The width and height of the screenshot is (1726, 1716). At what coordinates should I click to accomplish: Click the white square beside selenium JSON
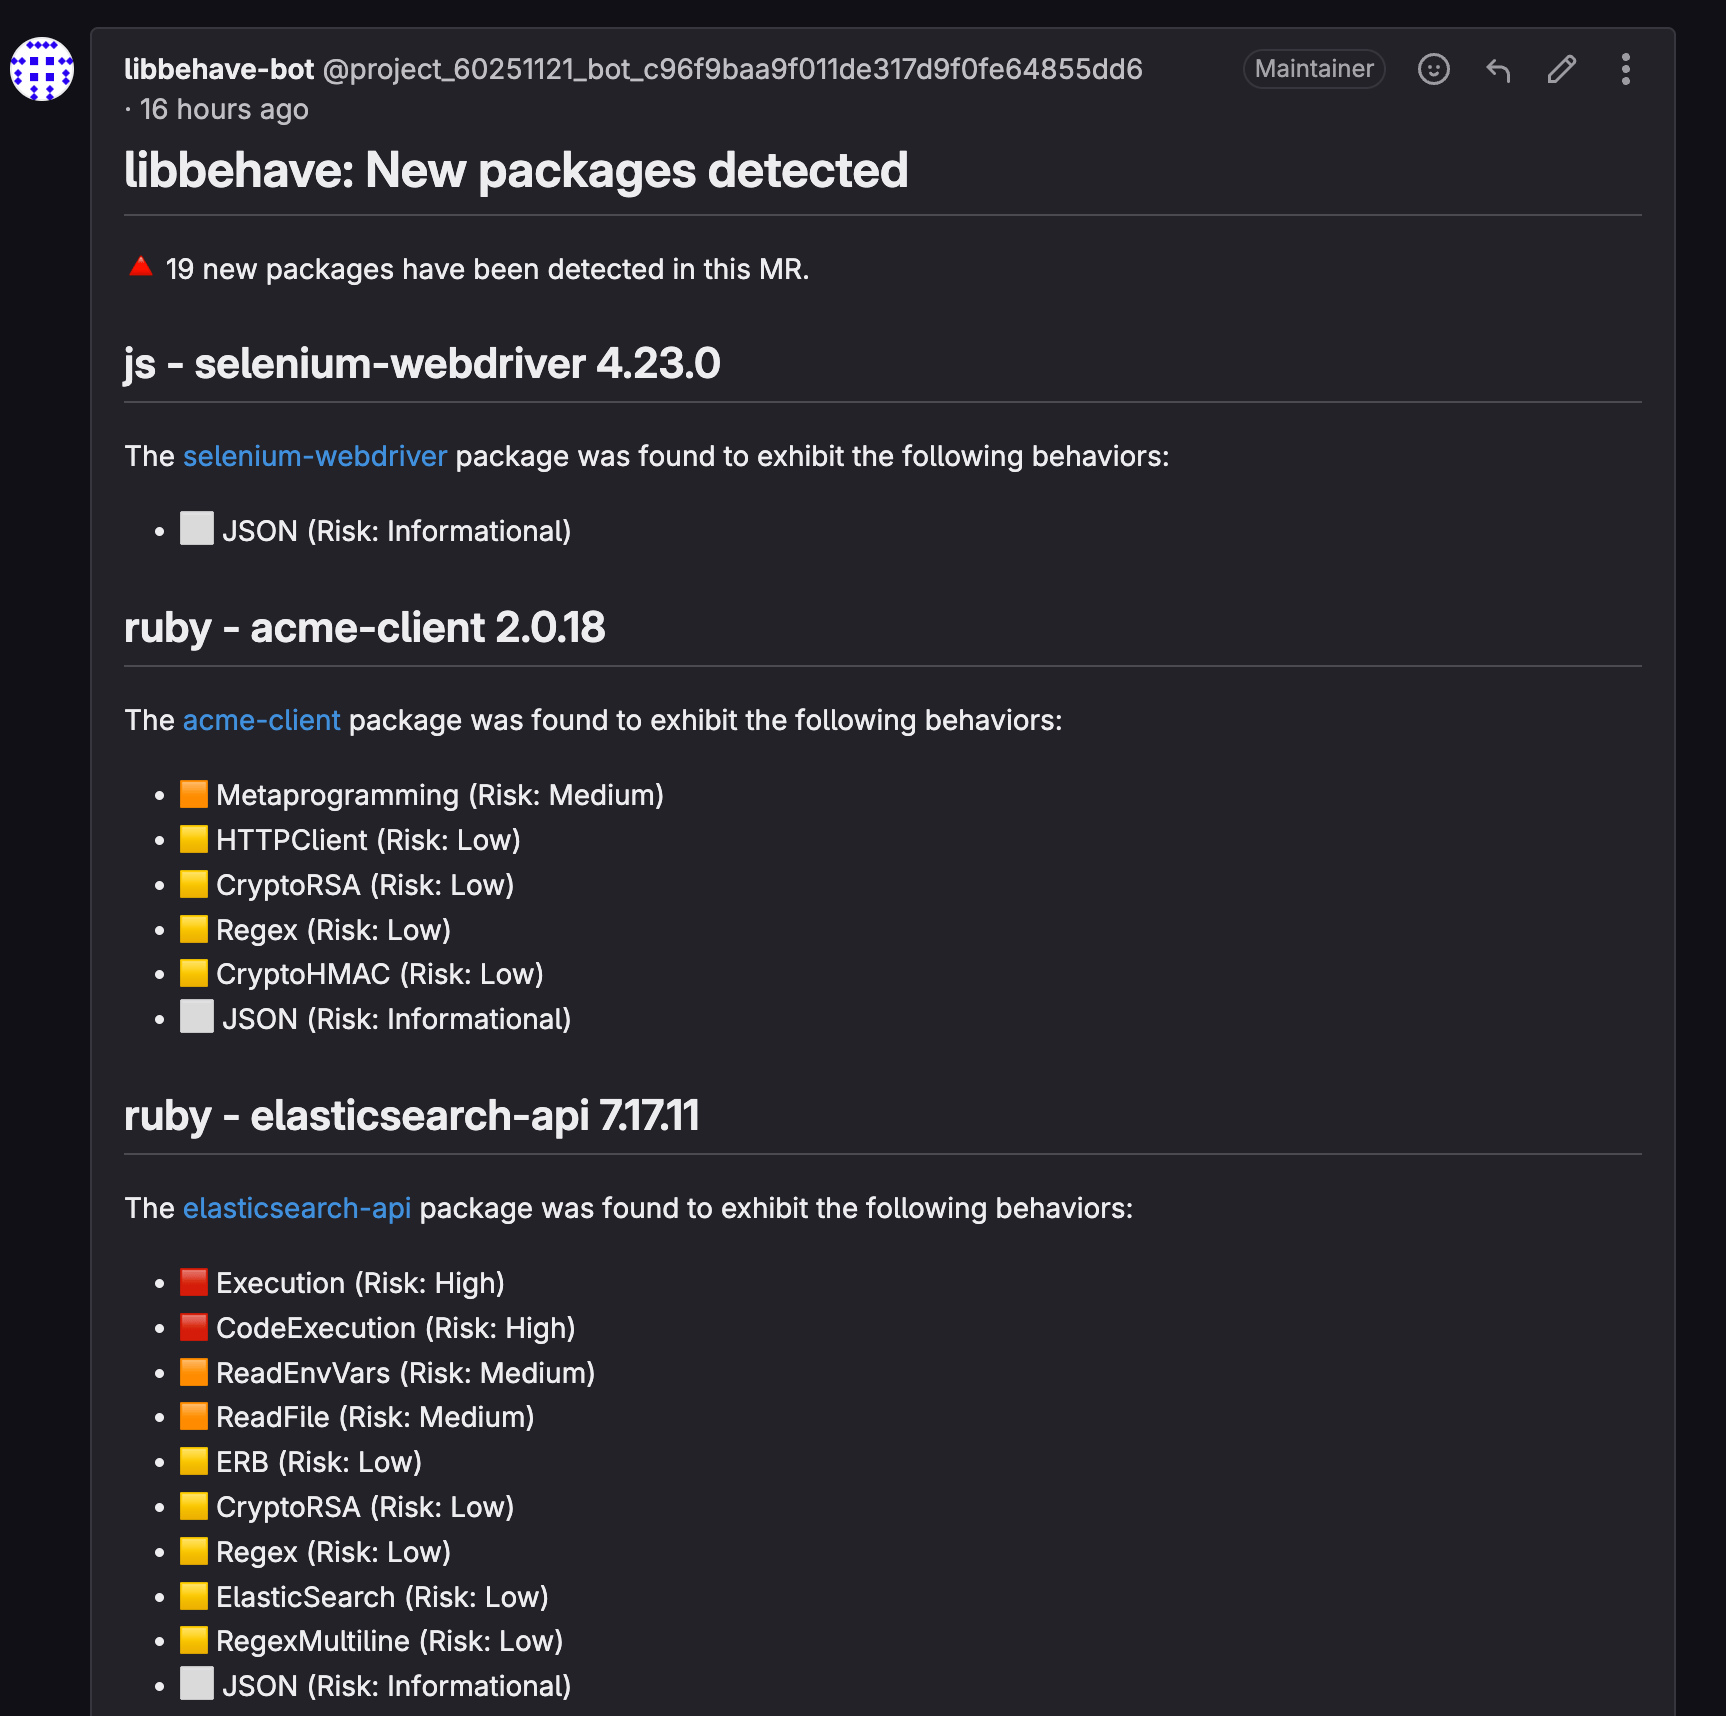pos(197,529)
